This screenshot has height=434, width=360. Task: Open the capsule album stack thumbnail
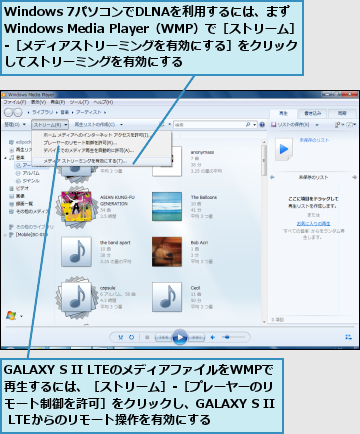click(x=76, y=297)
